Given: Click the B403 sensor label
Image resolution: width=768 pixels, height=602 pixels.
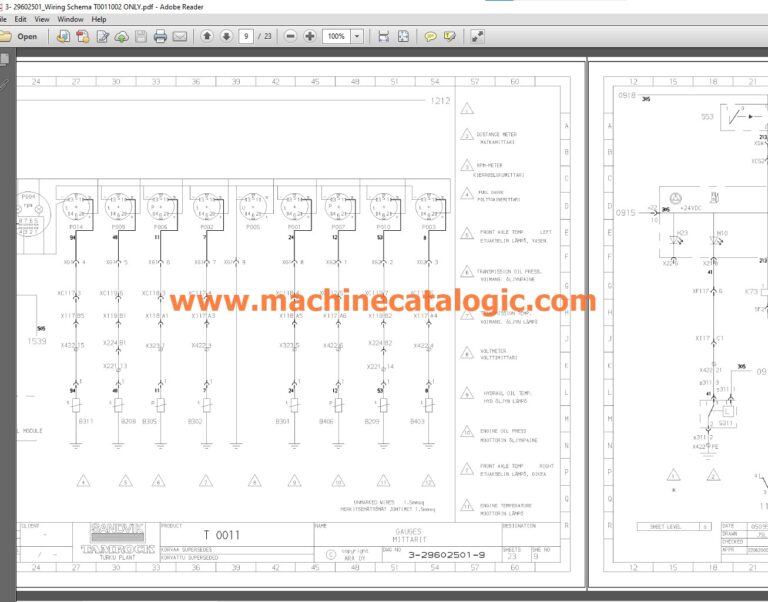Looking at the screenshot, I should (x=417, y=421).
